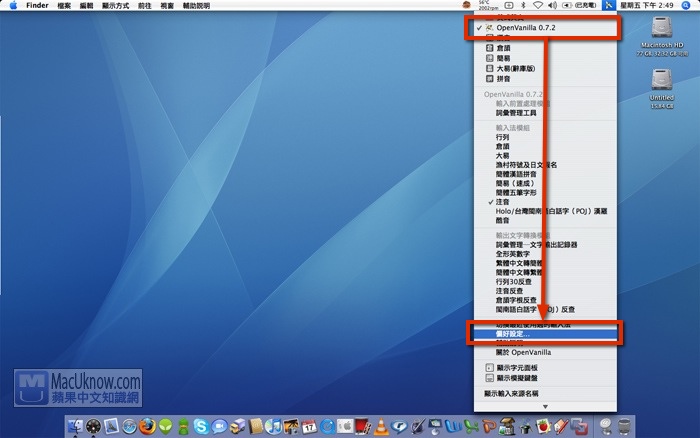Screen dimensions: 700x438
Task: Open the Wi-Fi AirPort status menu
Action: tap(538, 5)
